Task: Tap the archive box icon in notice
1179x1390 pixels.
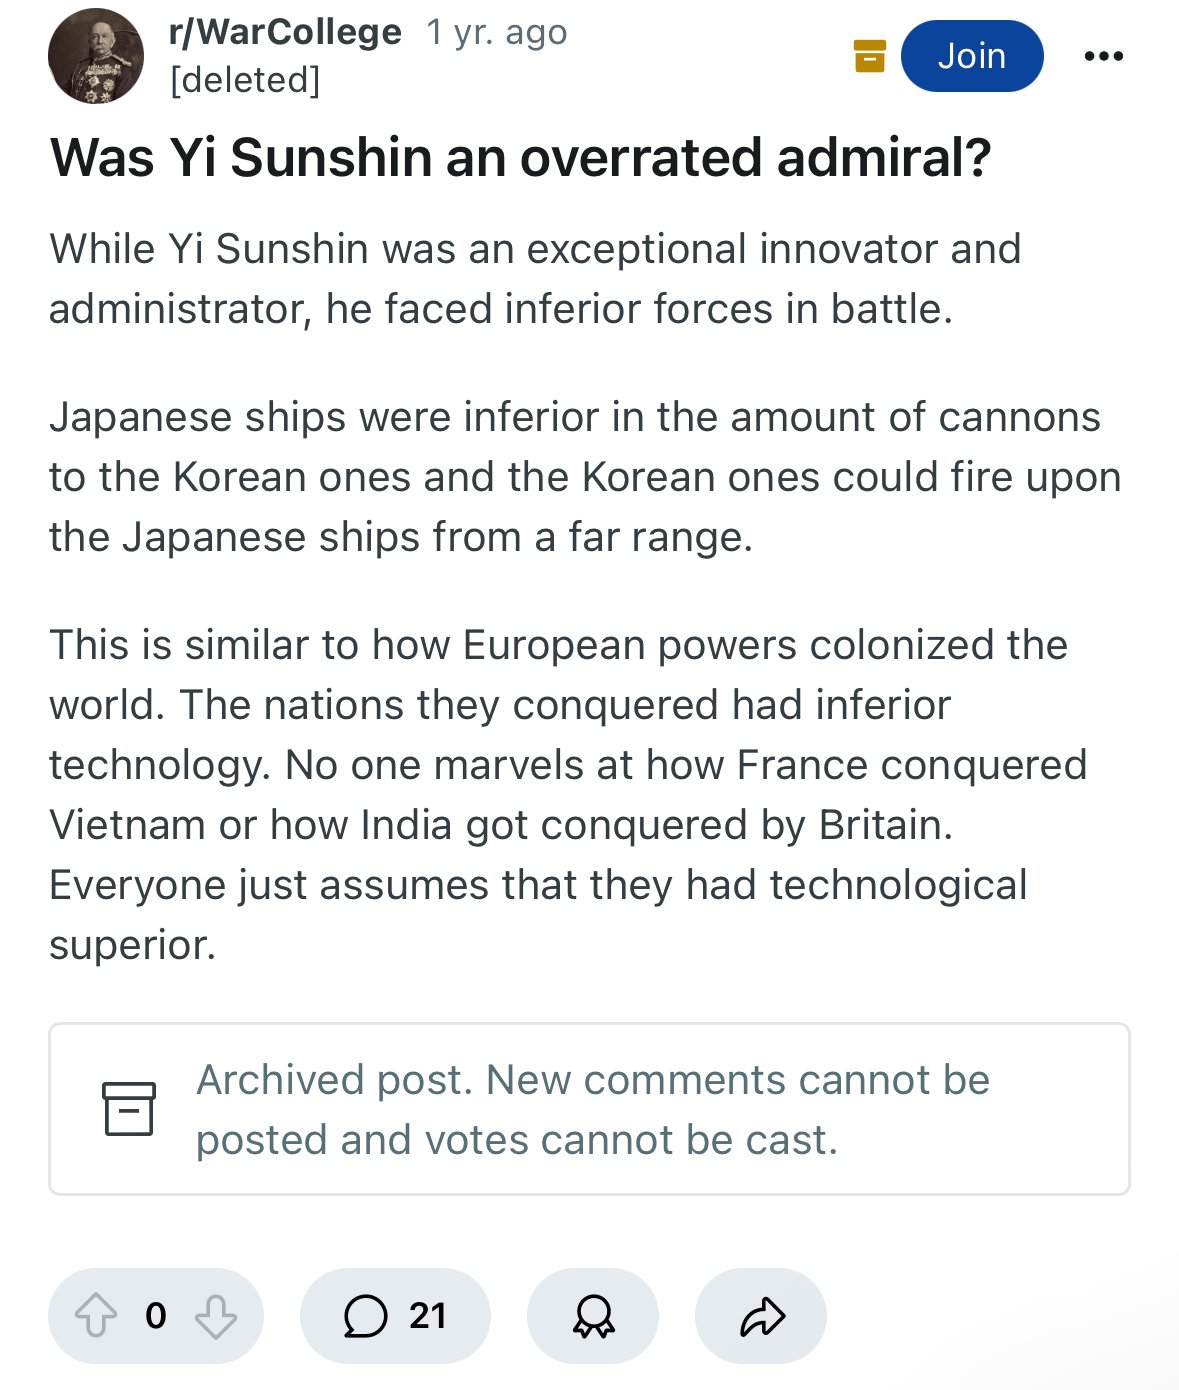Action: pyautogui.click(x=129, y=1108)
